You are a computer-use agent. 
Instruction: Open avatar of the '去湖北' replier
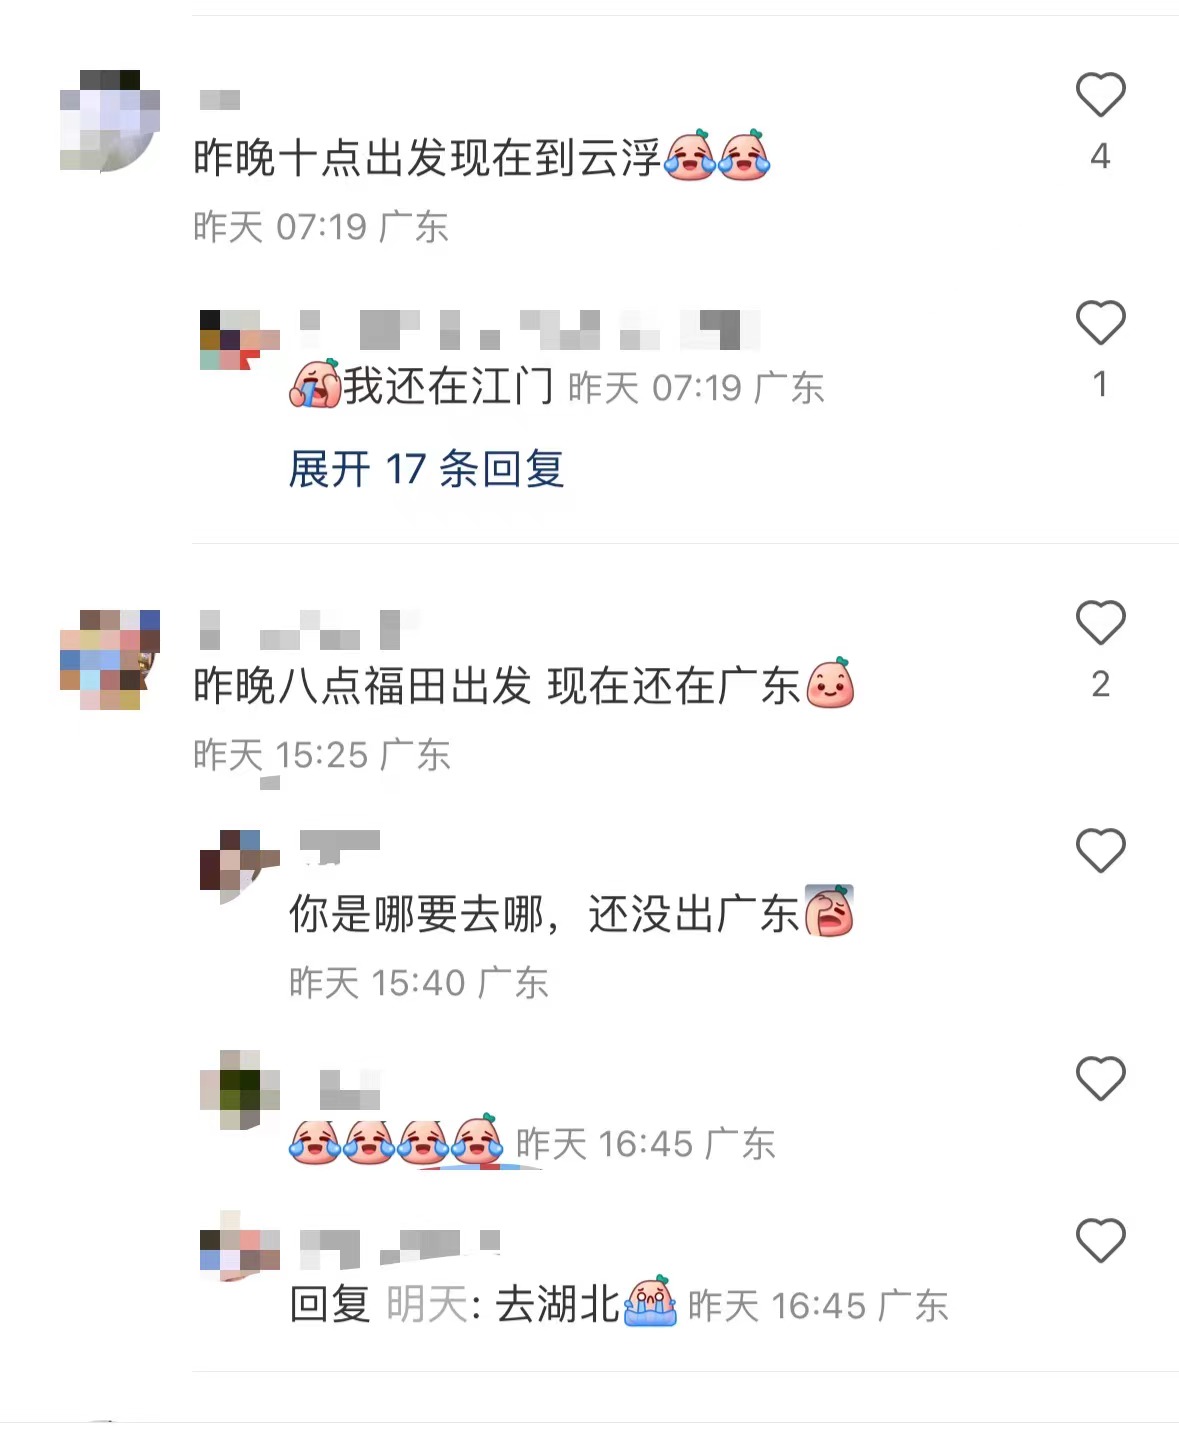[x=240, y=1246]
